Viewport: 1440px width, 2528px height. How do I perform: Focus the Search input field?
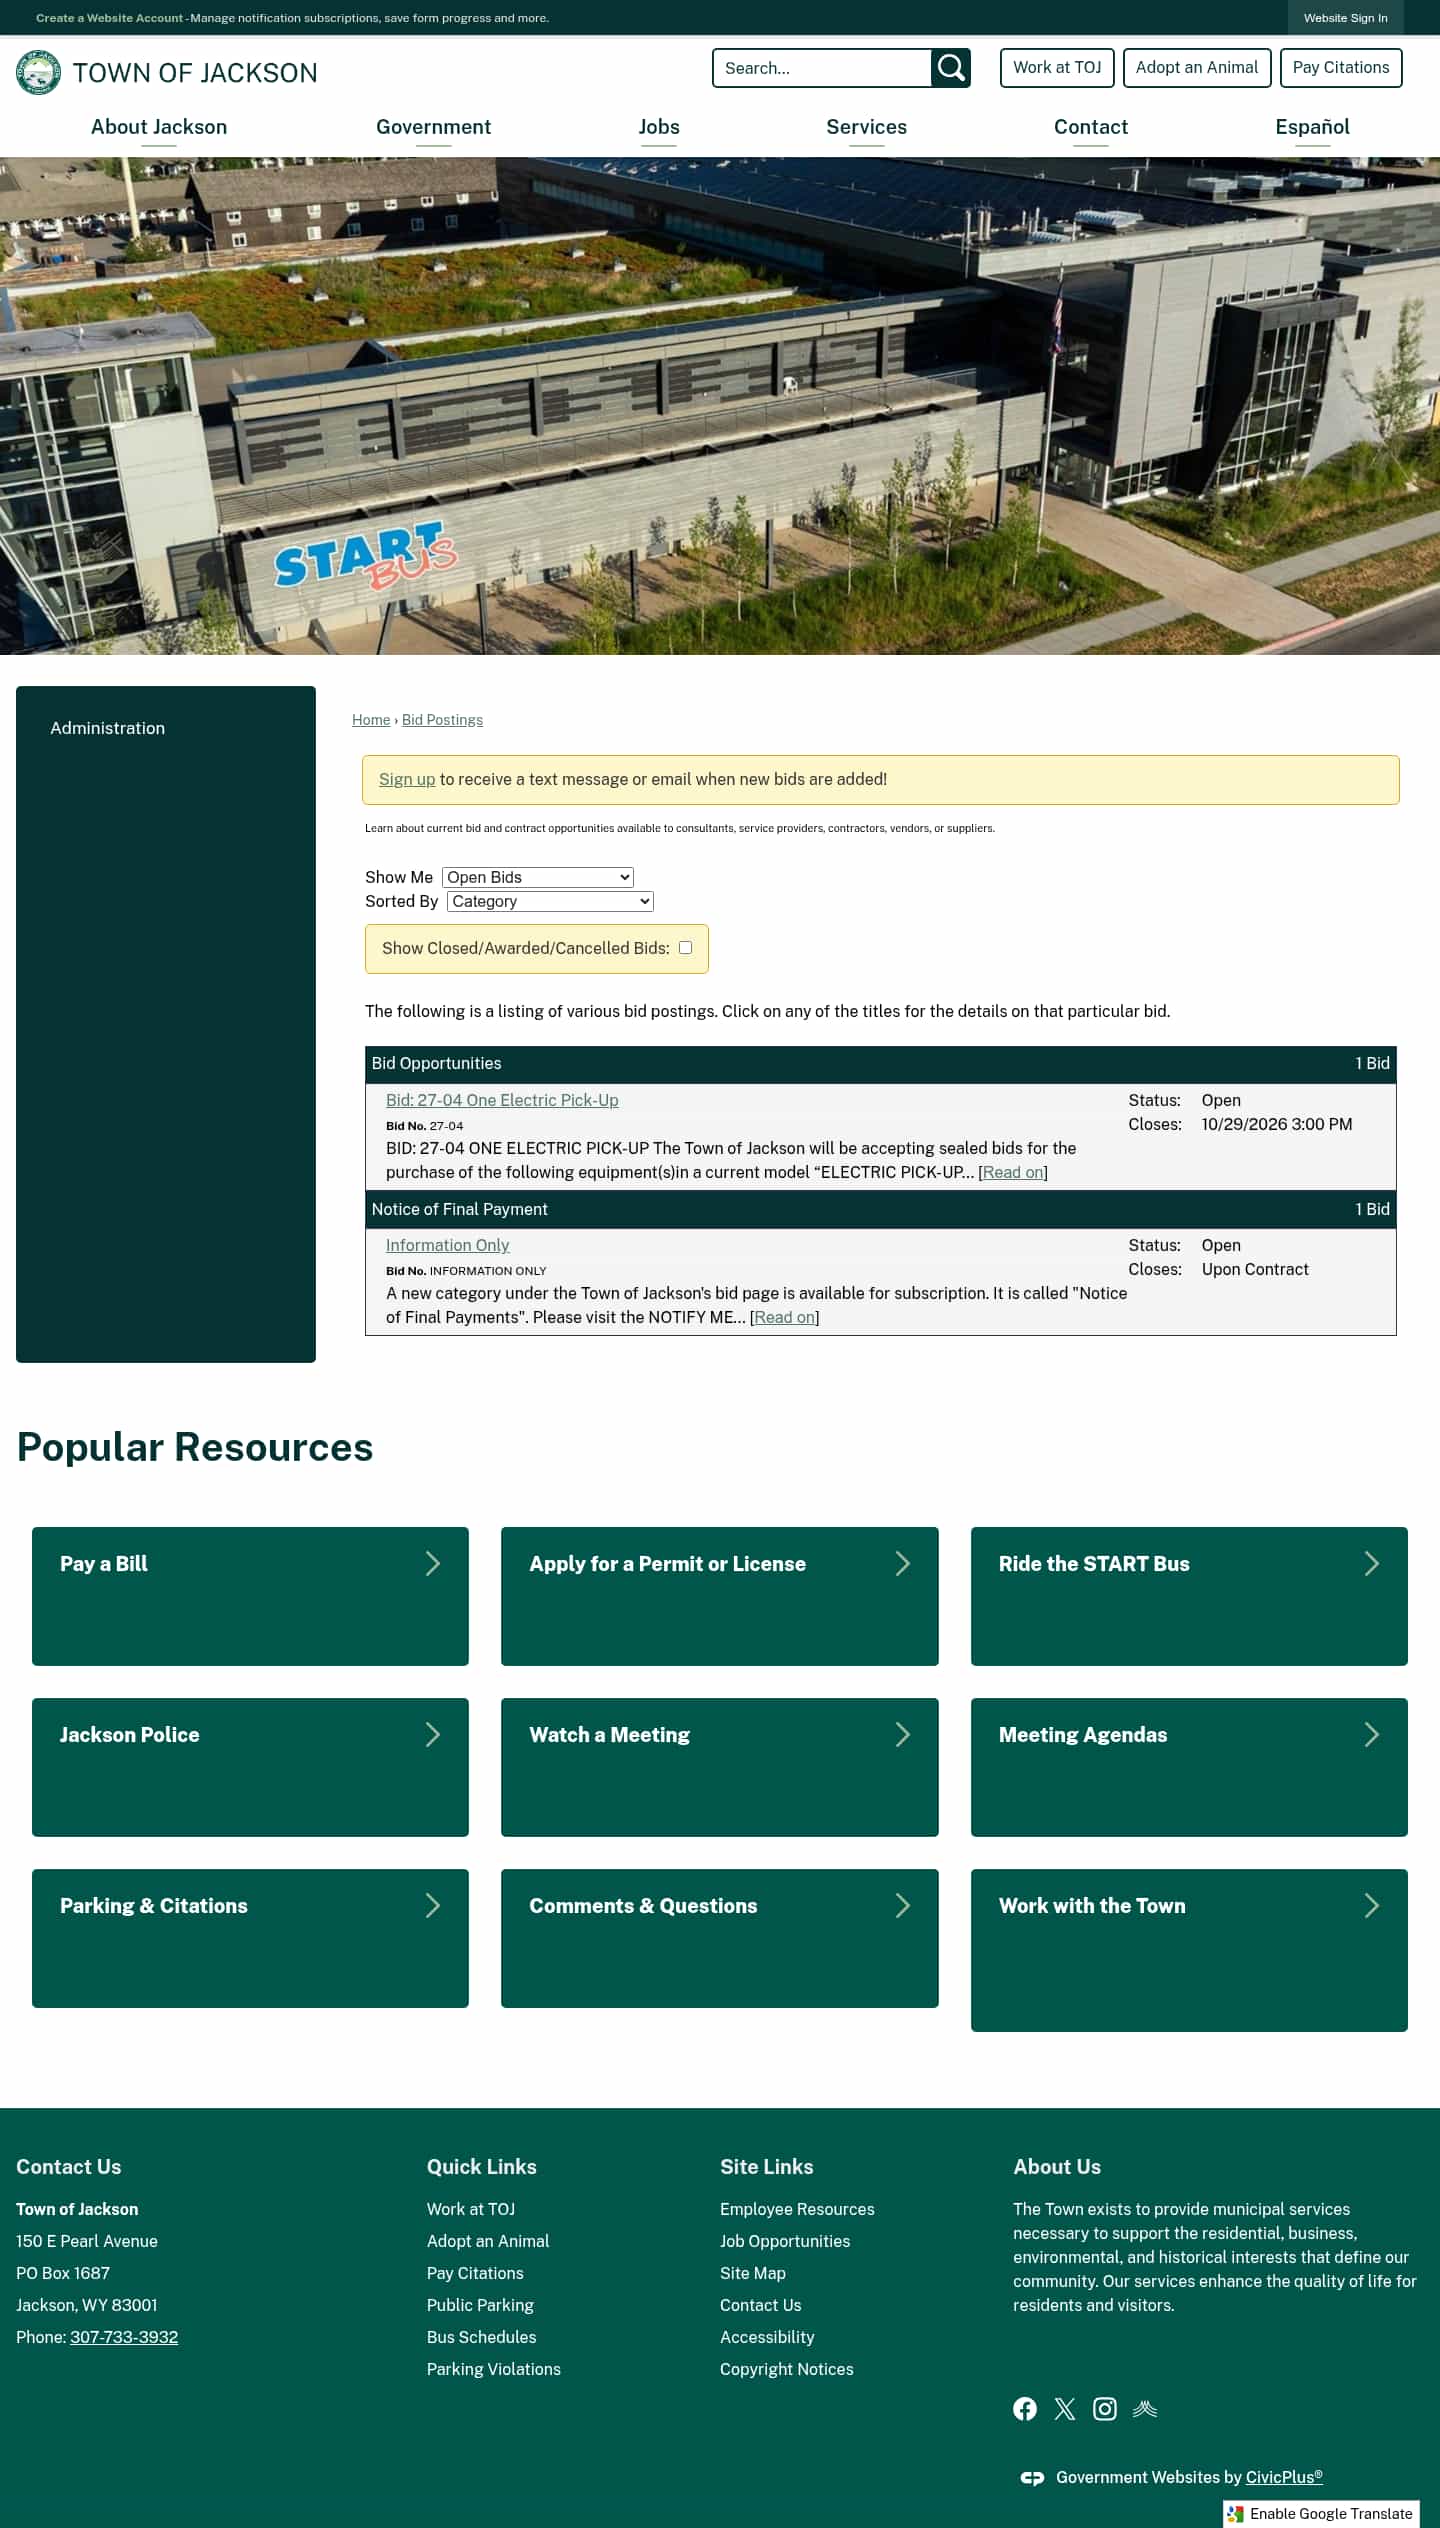click(x=822, y=68)
